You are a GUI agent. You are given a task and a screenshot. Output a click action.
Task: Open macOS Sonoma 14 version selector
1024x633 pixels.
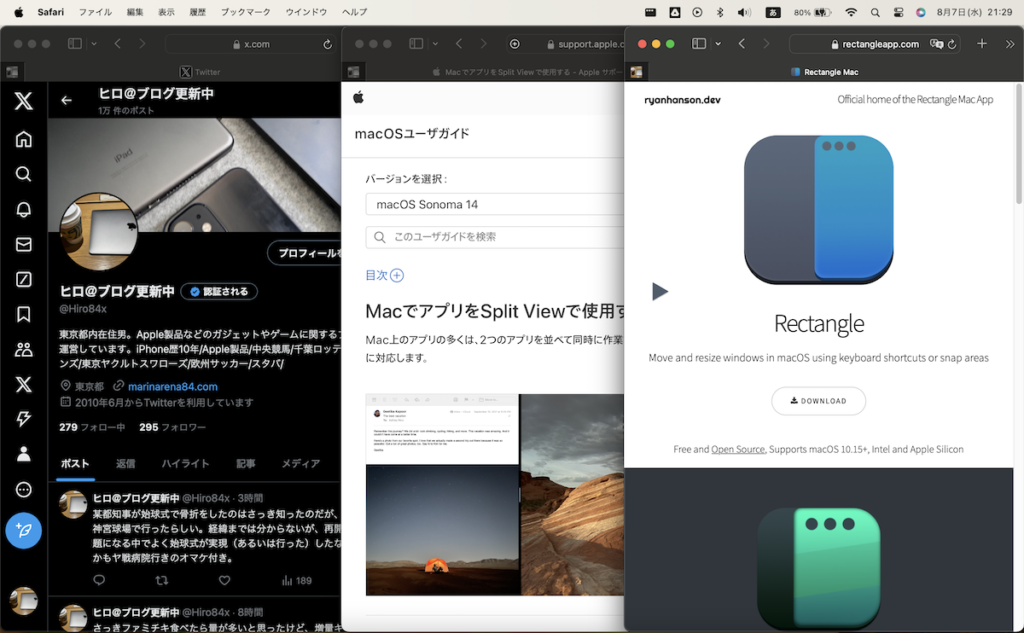494,204
